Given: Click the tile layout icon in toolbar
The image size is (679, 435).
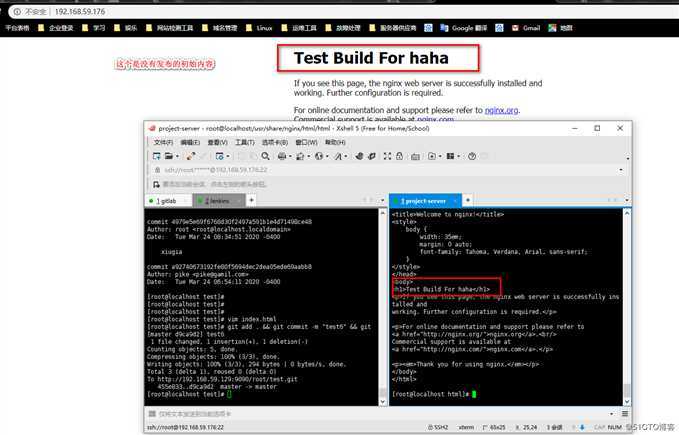Looking at the screenshot, I should pos(450,156).
